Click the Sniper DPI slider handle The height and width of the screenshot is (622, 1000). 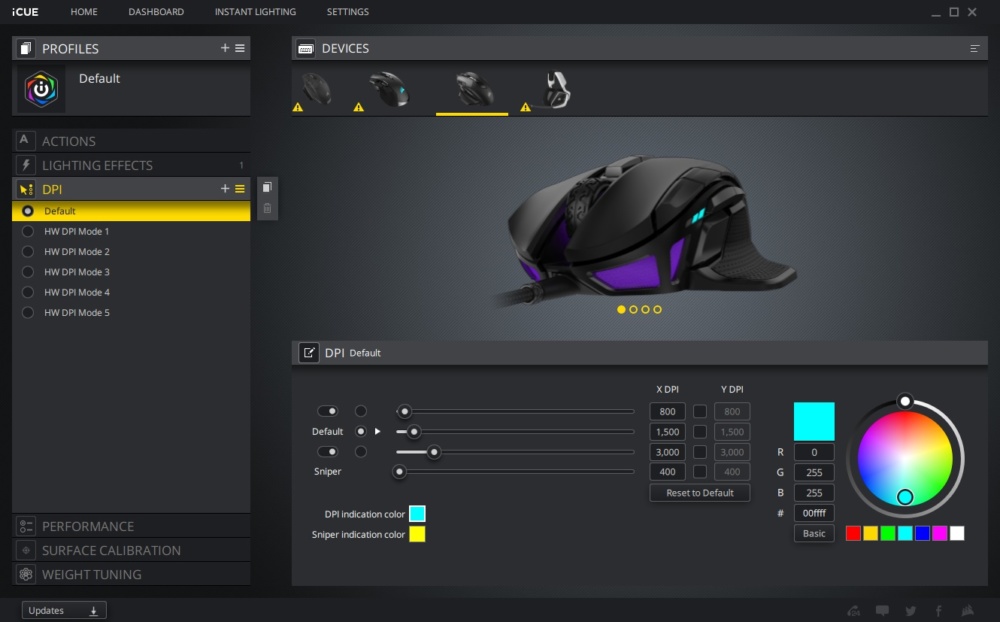point(399,472)
